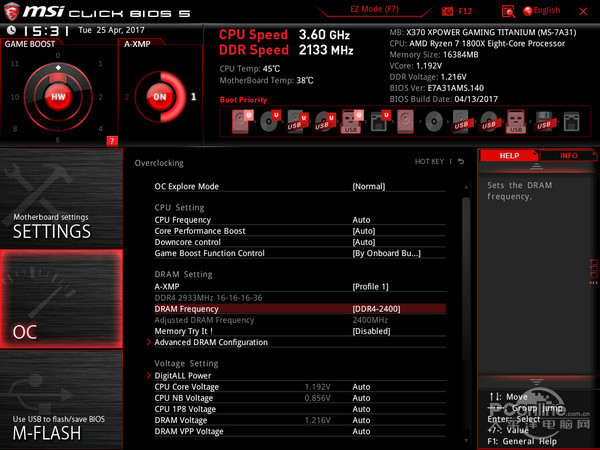
Task: Switch to EZ Mode (F7)
Action: click(x=374, y=9)
